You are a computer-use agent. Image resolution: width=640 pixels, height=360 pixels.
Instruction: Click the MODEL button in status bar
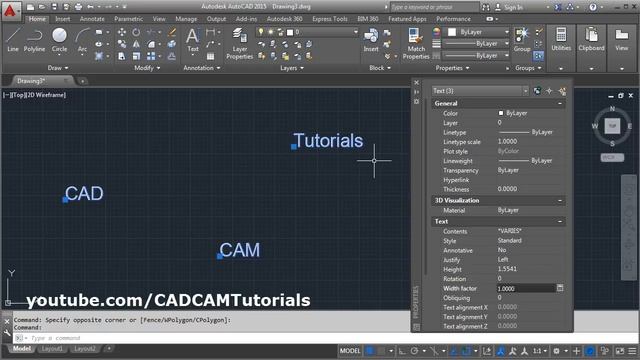tap(350, 351)
